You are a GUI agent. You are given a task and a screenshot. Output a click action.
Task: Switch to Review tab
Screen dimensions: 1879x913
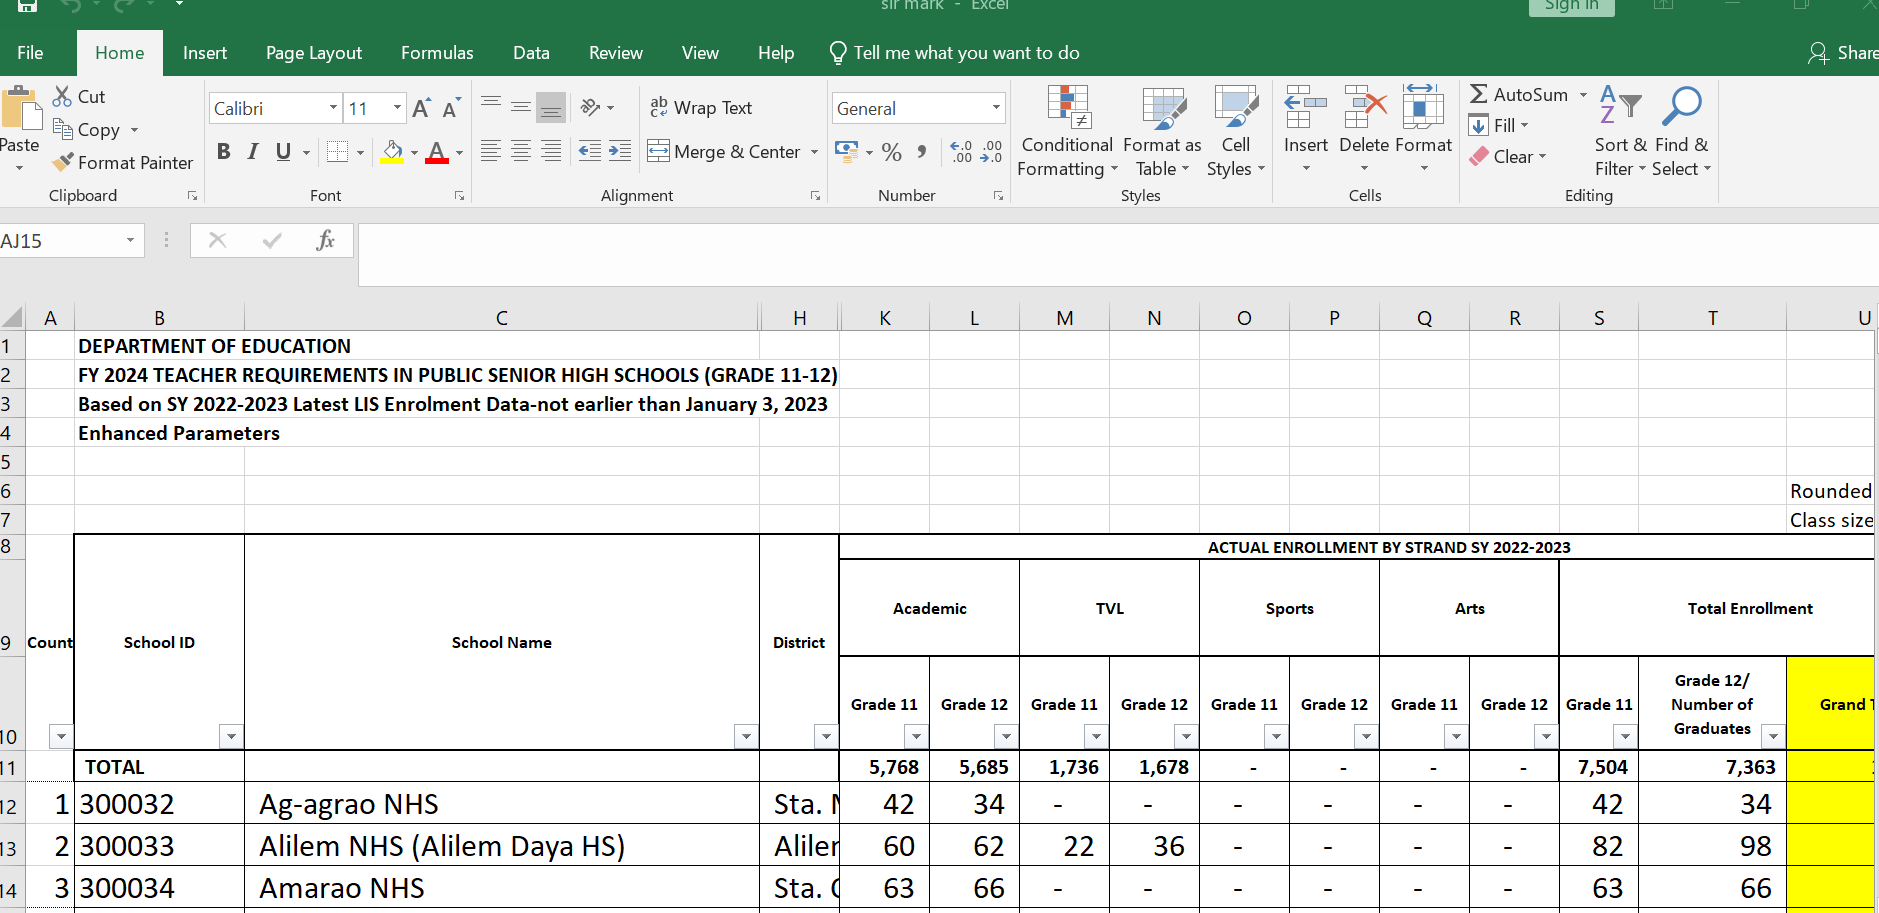(615, 53)
